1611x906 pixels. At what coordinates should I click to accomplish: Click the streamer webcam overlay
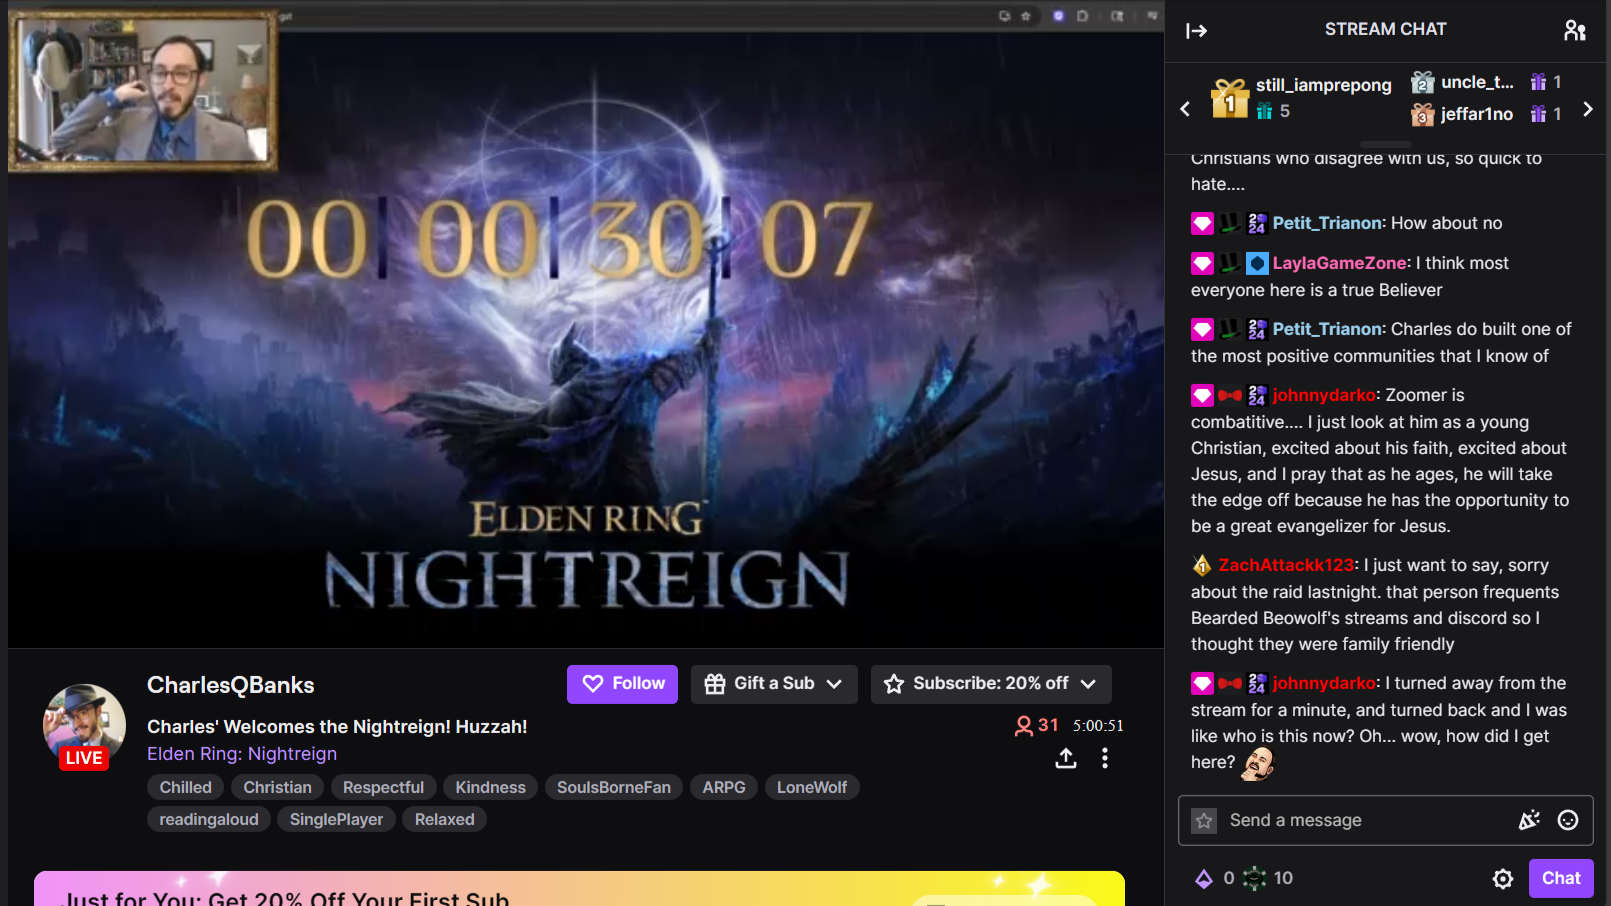(x=143, y=89)
